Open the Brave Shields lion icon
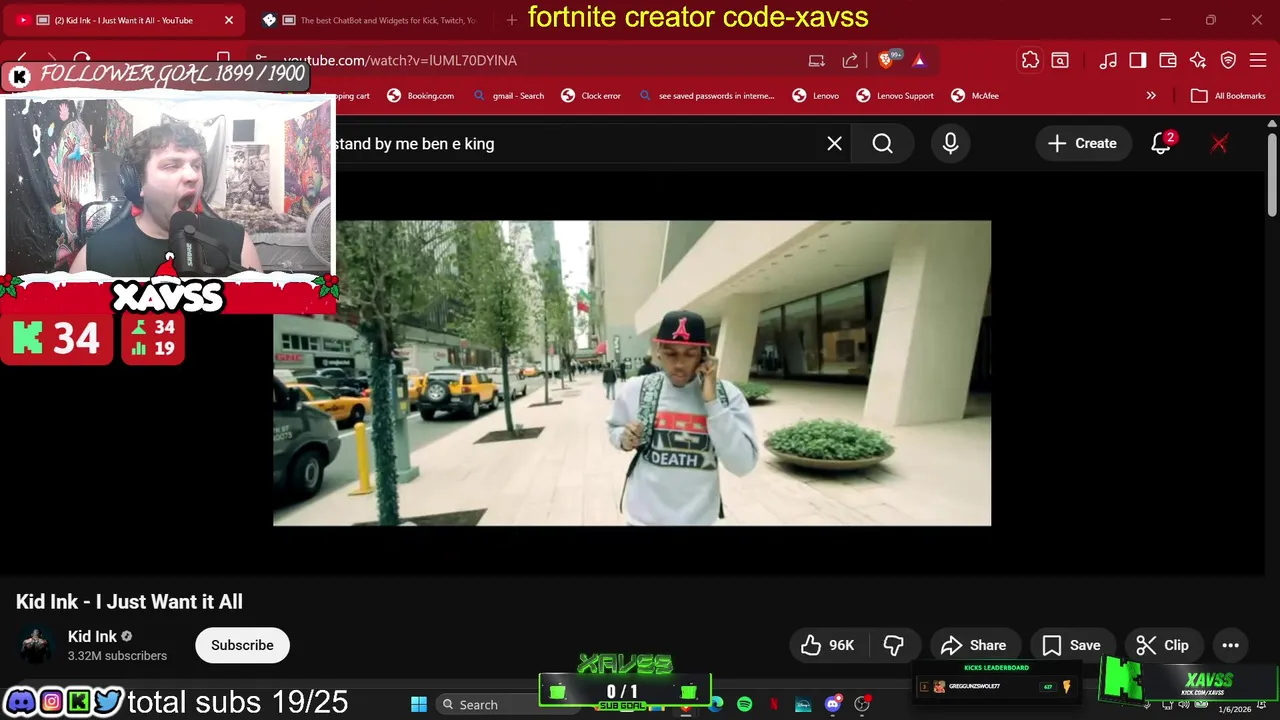 tap(886, 61)
